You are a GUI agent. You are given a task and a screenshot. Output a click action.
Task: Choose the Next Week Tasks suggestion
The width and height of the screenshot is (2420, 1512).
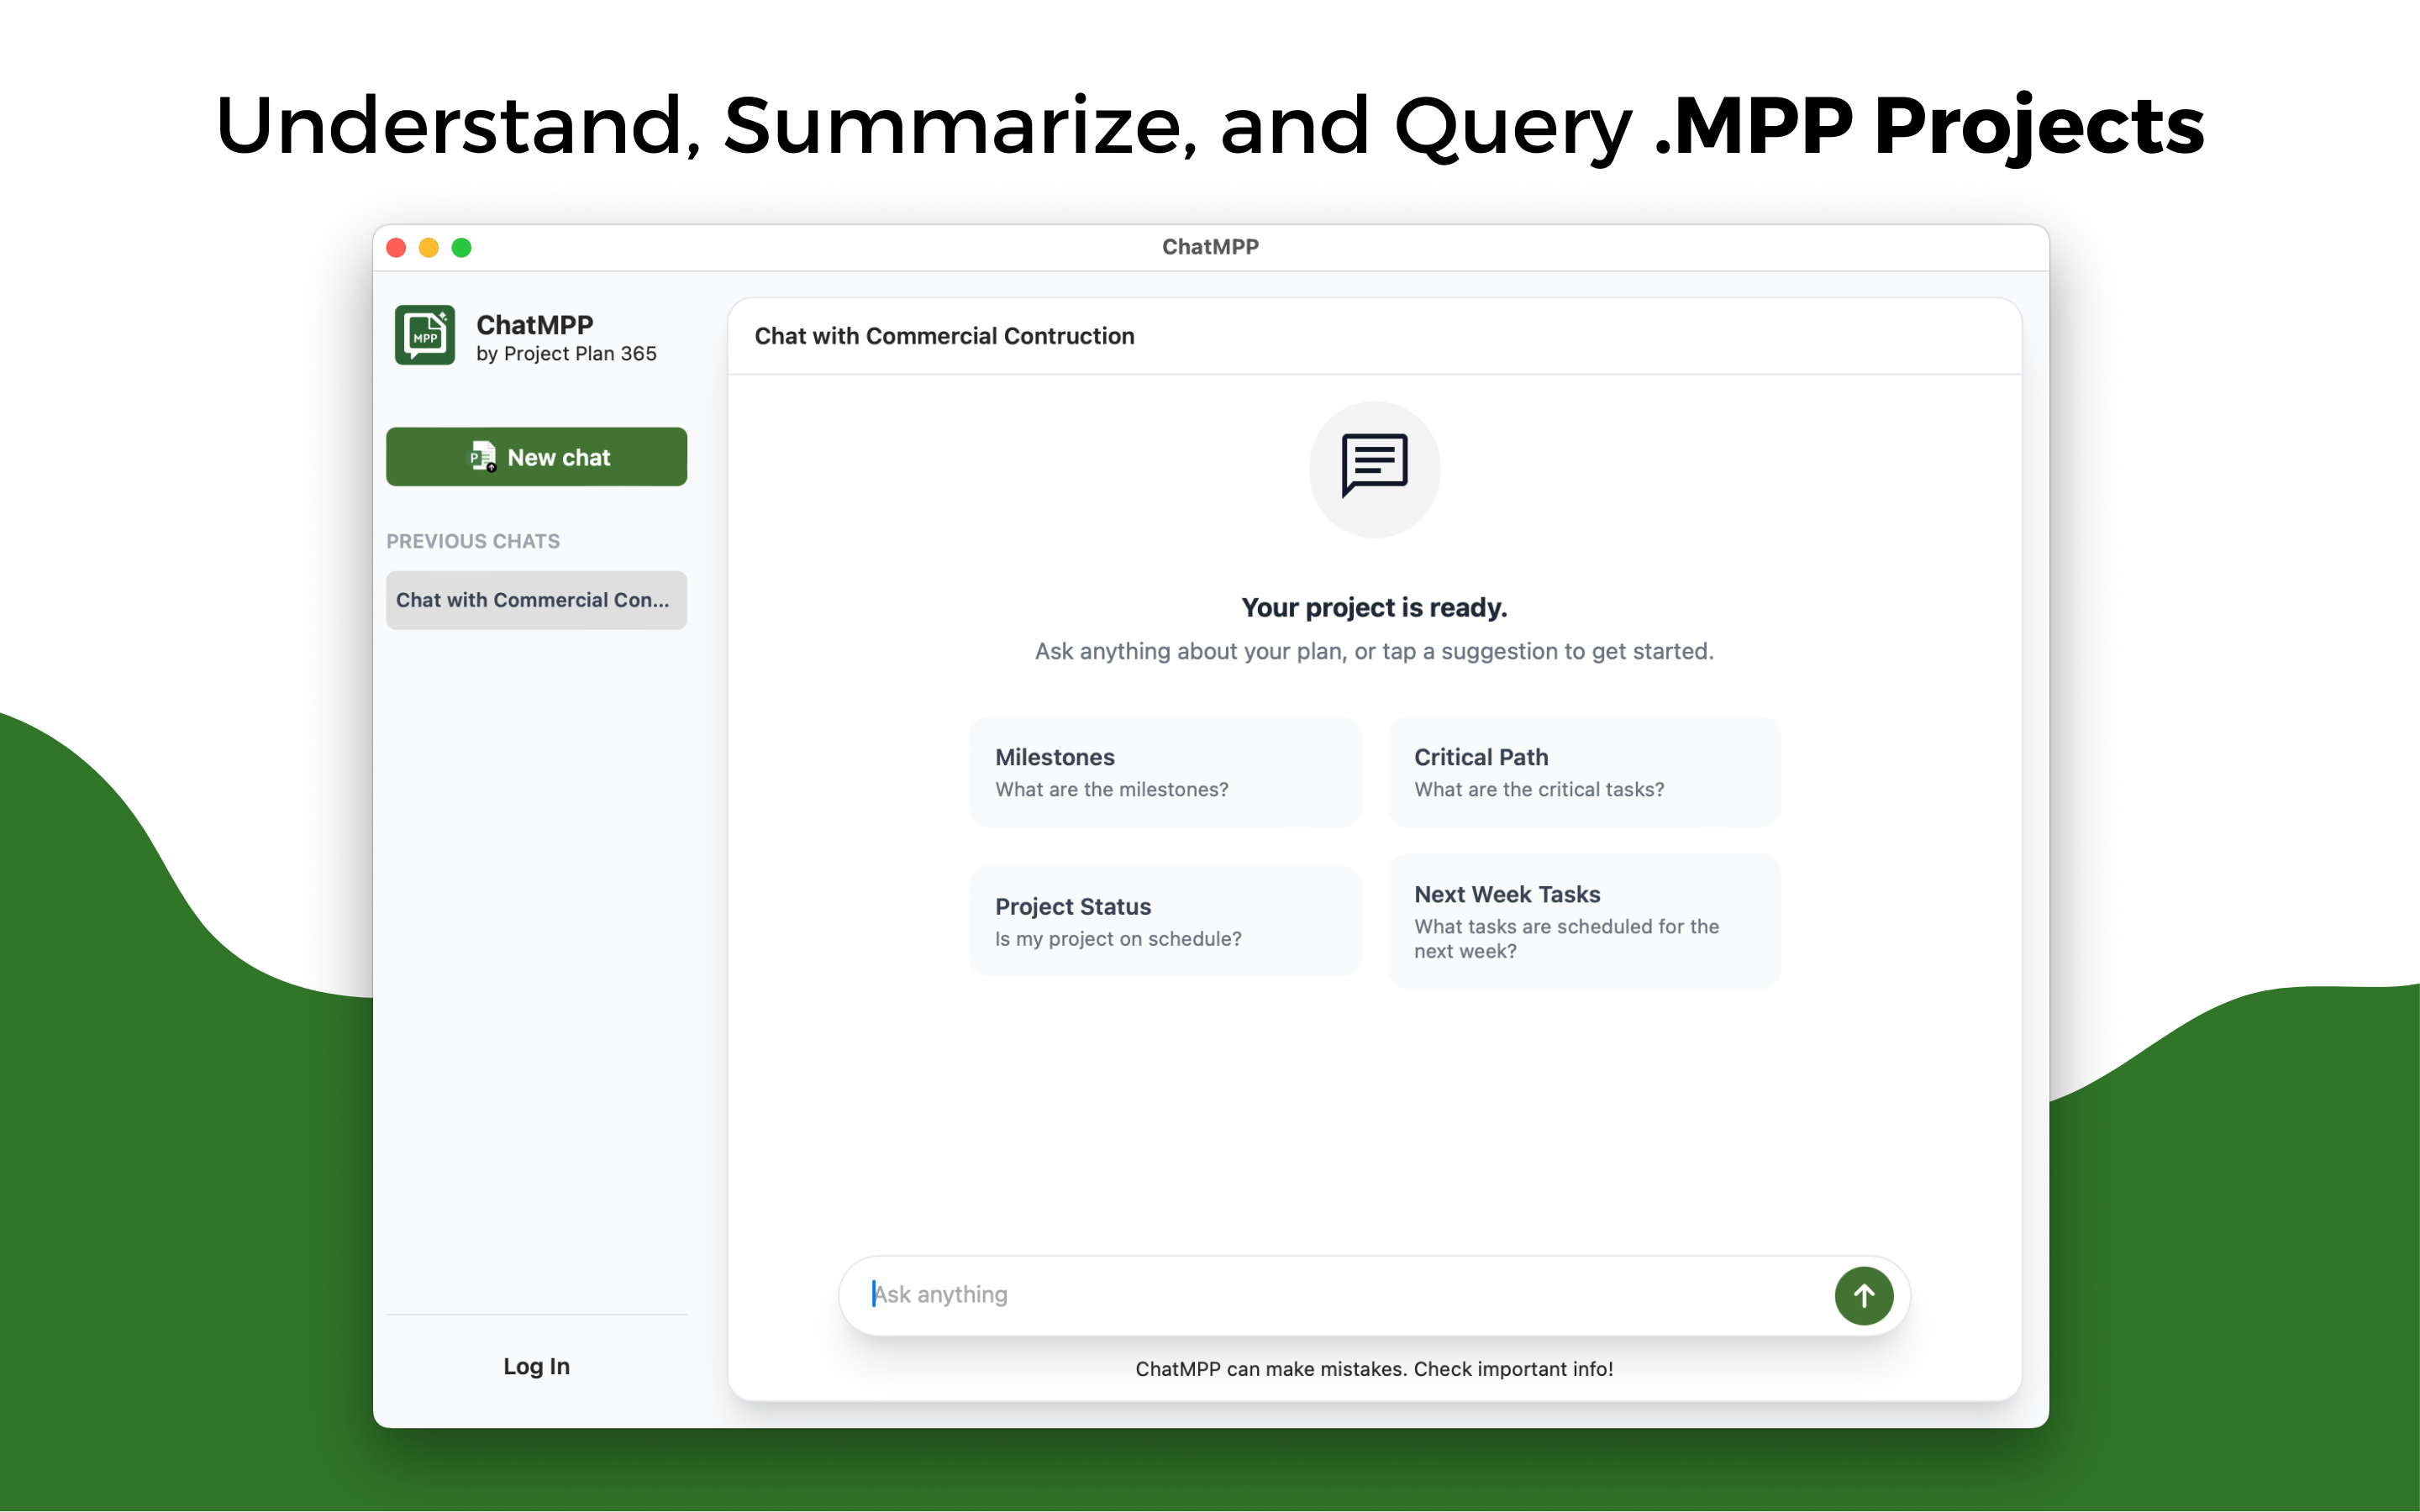[x=1584, y=921]
